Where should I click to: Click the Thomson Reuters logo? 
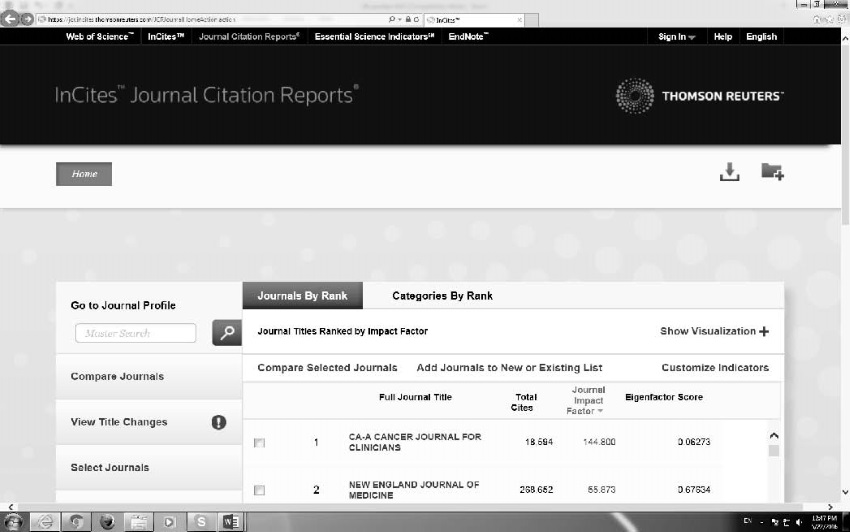(699, 96)
